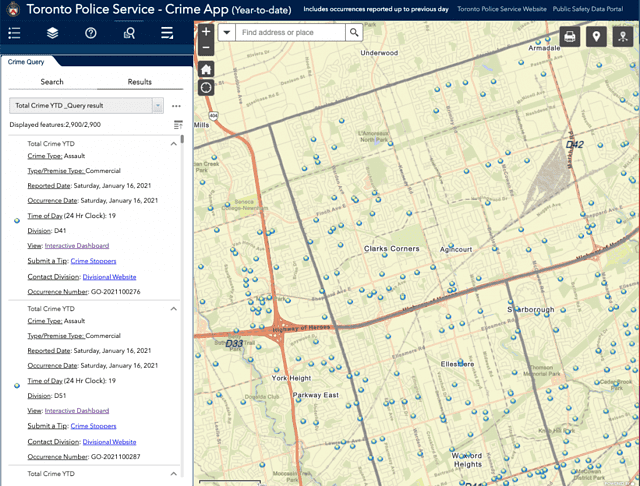640x486 pixels.
Task: Open the Layers list widget
Action: pos(52,33)
